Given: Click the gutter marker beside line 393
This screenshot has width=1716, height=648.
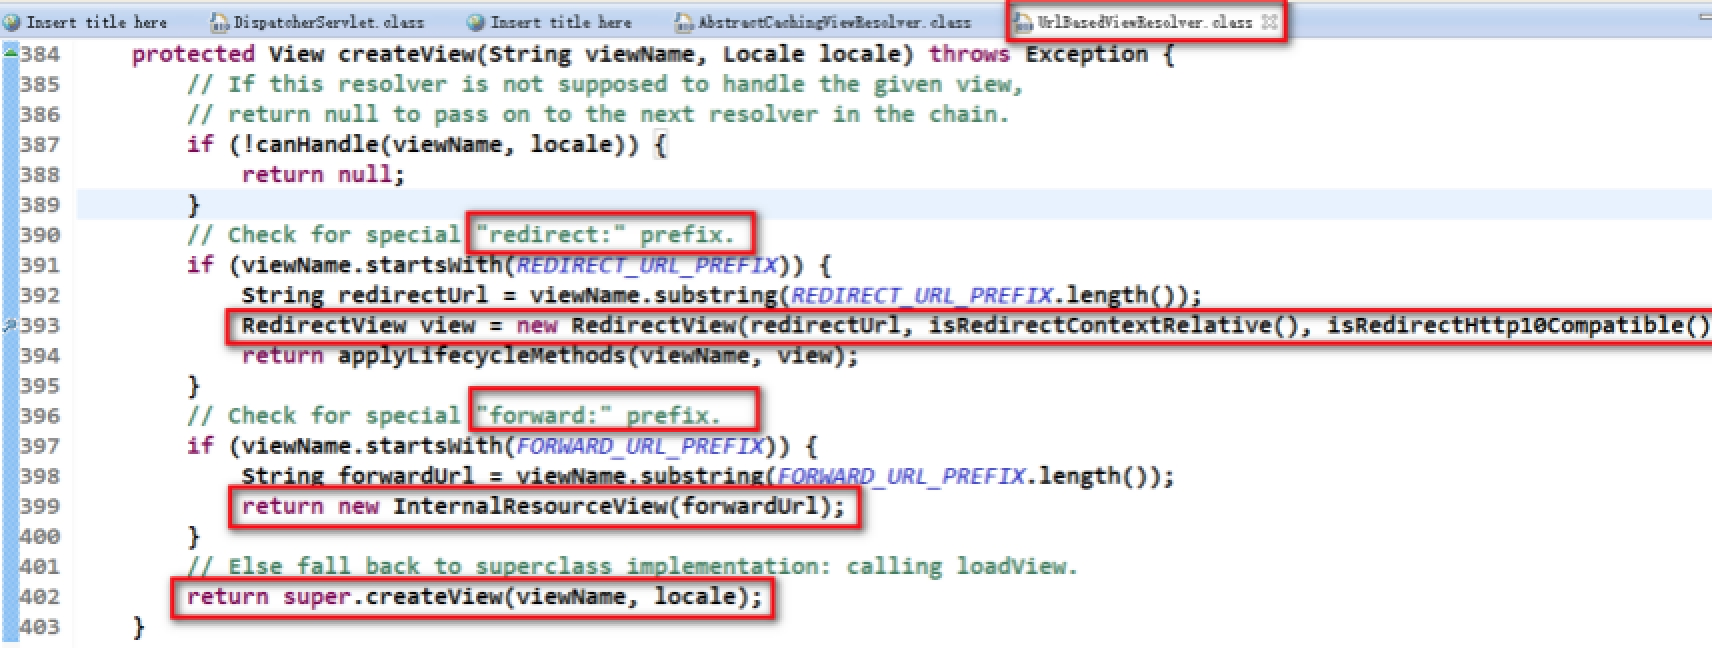Looking at the screenshot, I should click(x=9, y=325).
